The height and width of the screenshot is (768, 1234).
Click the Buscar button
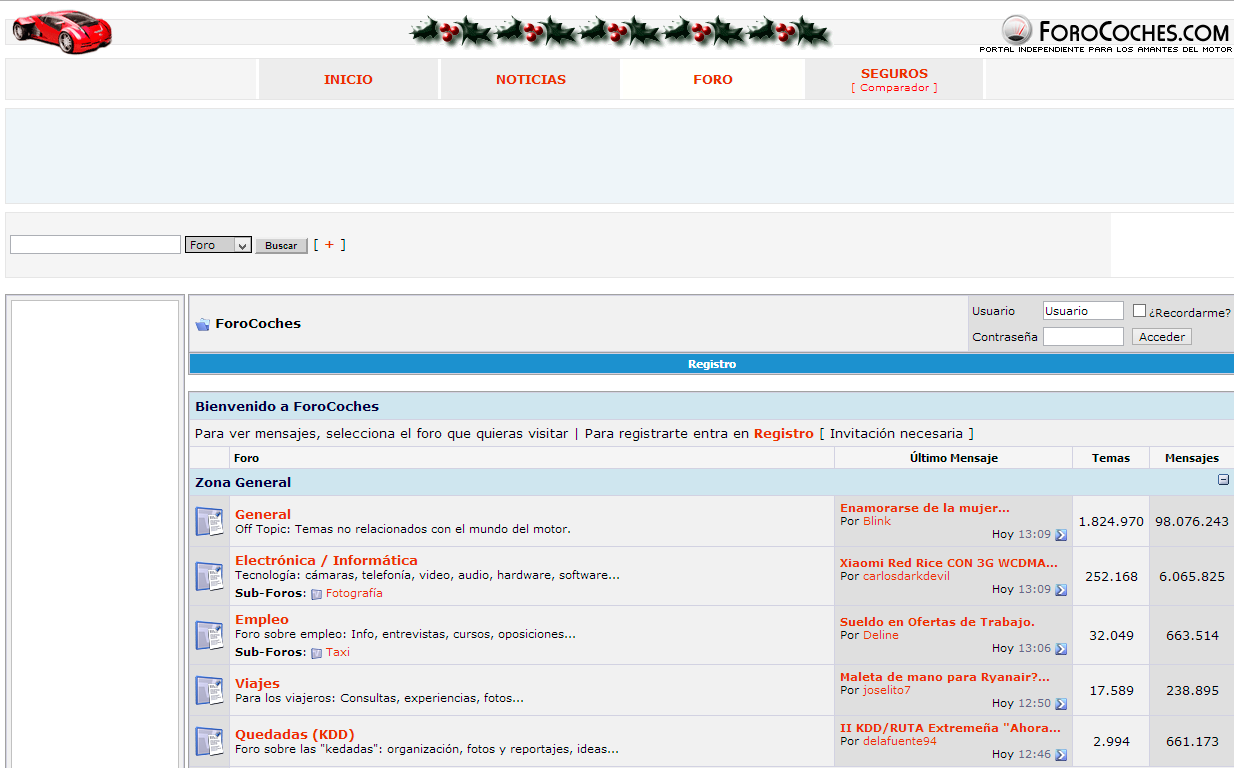coord(281,246)
